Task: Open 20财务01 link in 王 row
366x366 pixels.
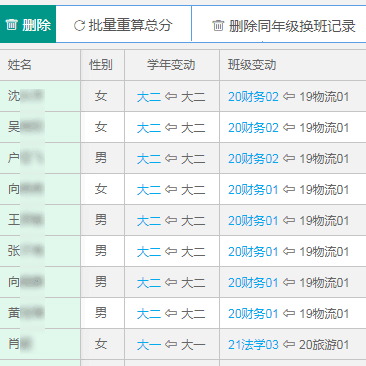Action: pyautogui.click(x=253, y=220)
